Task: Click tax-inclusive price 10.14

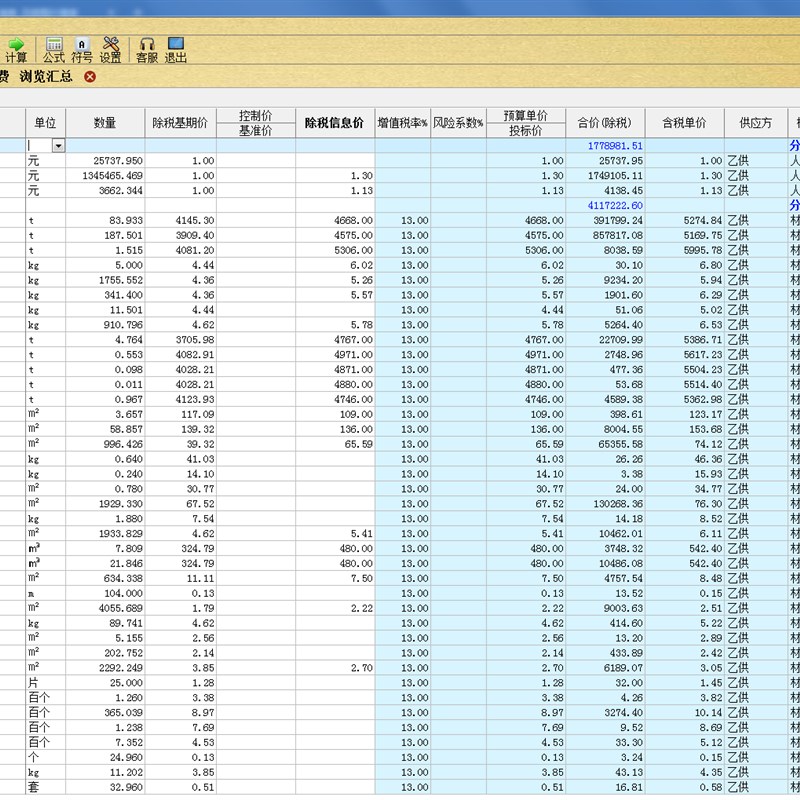Action: pyautogui.click(x=684, y=713)
